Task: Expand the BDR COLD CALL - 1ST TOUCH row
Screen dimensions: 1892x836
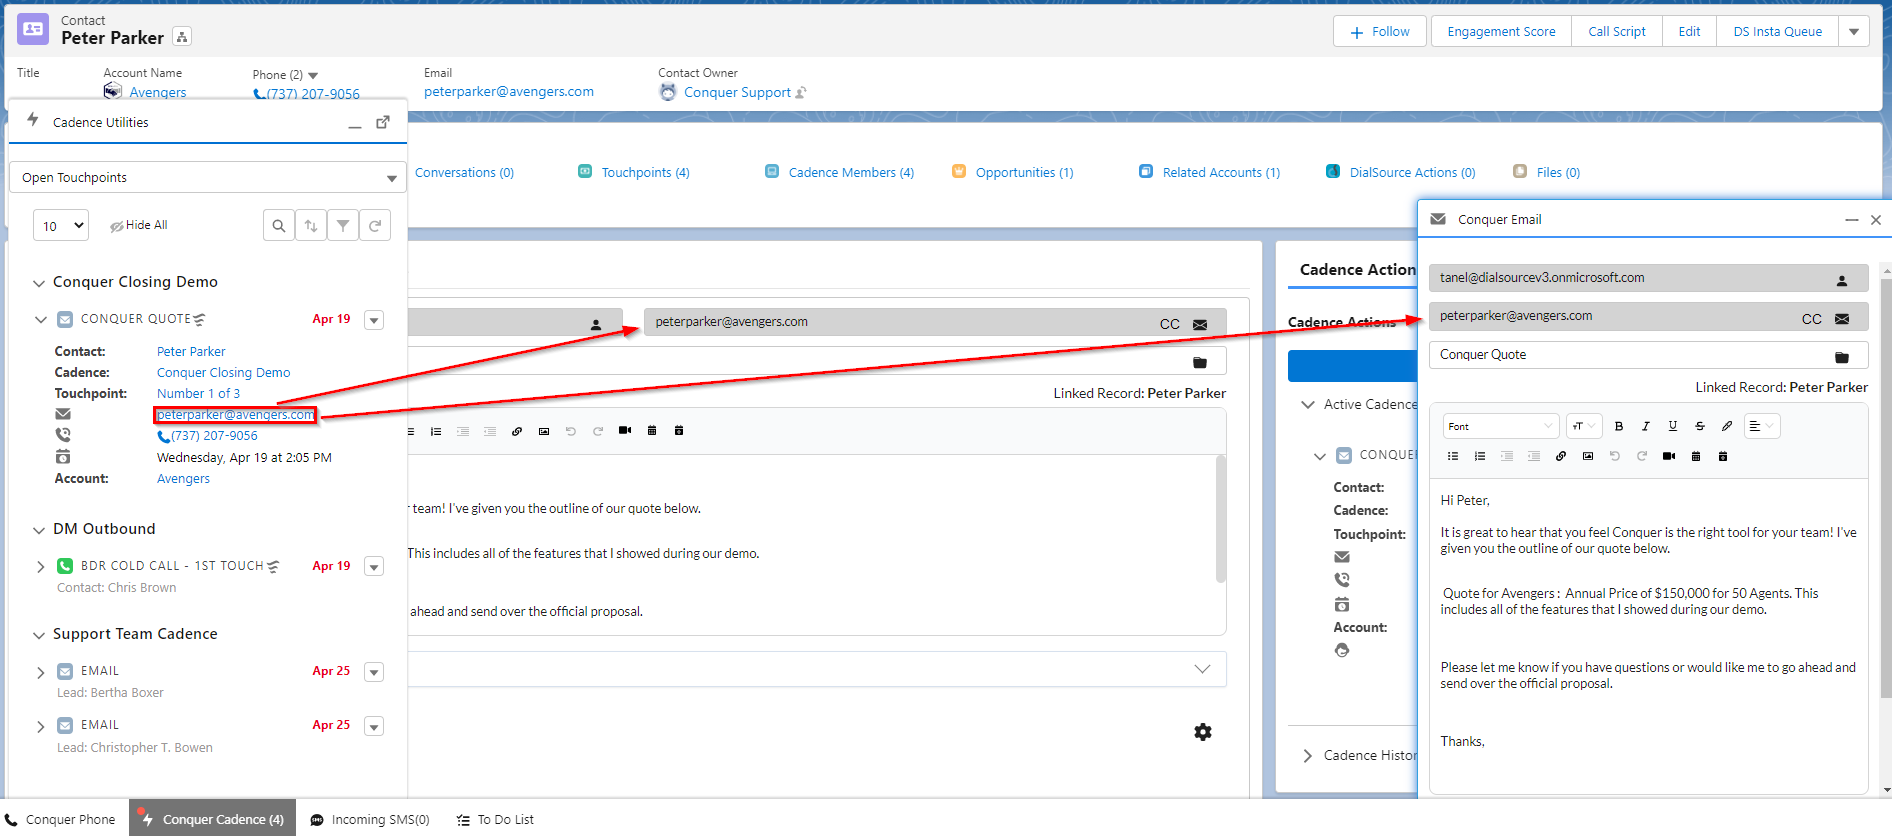Action: [41, 567]
